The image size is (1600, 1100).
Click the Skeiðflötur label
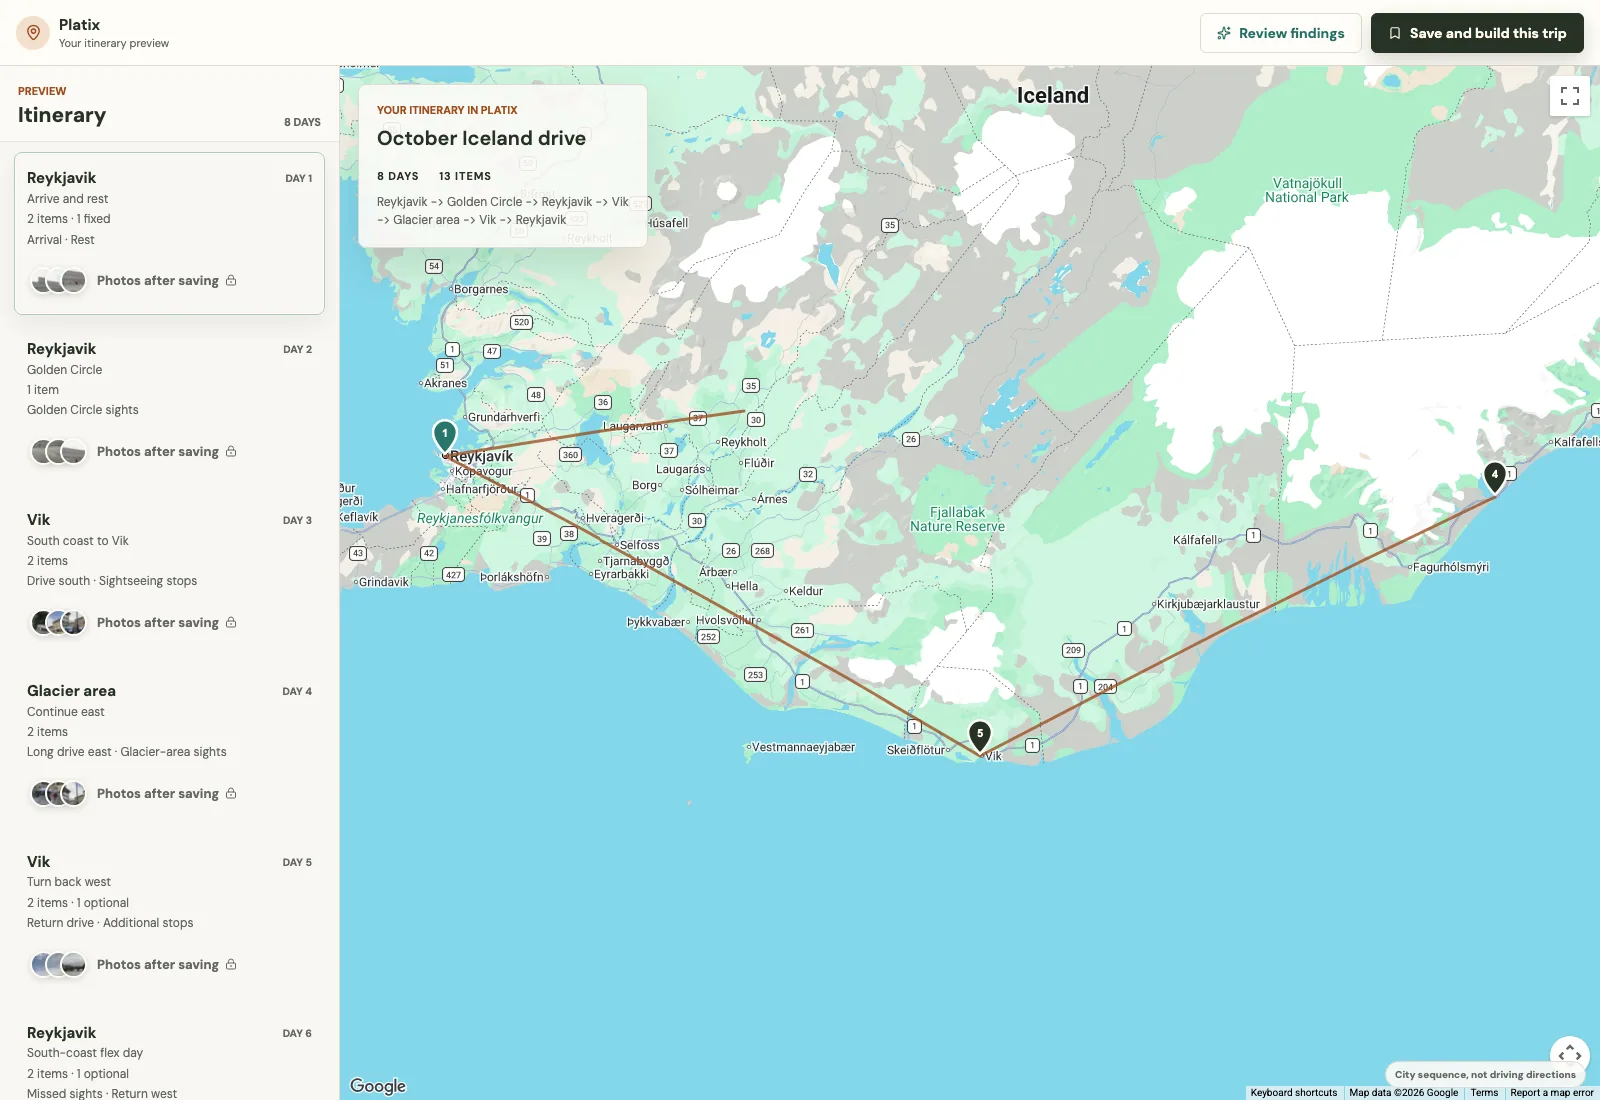point(916,750)
